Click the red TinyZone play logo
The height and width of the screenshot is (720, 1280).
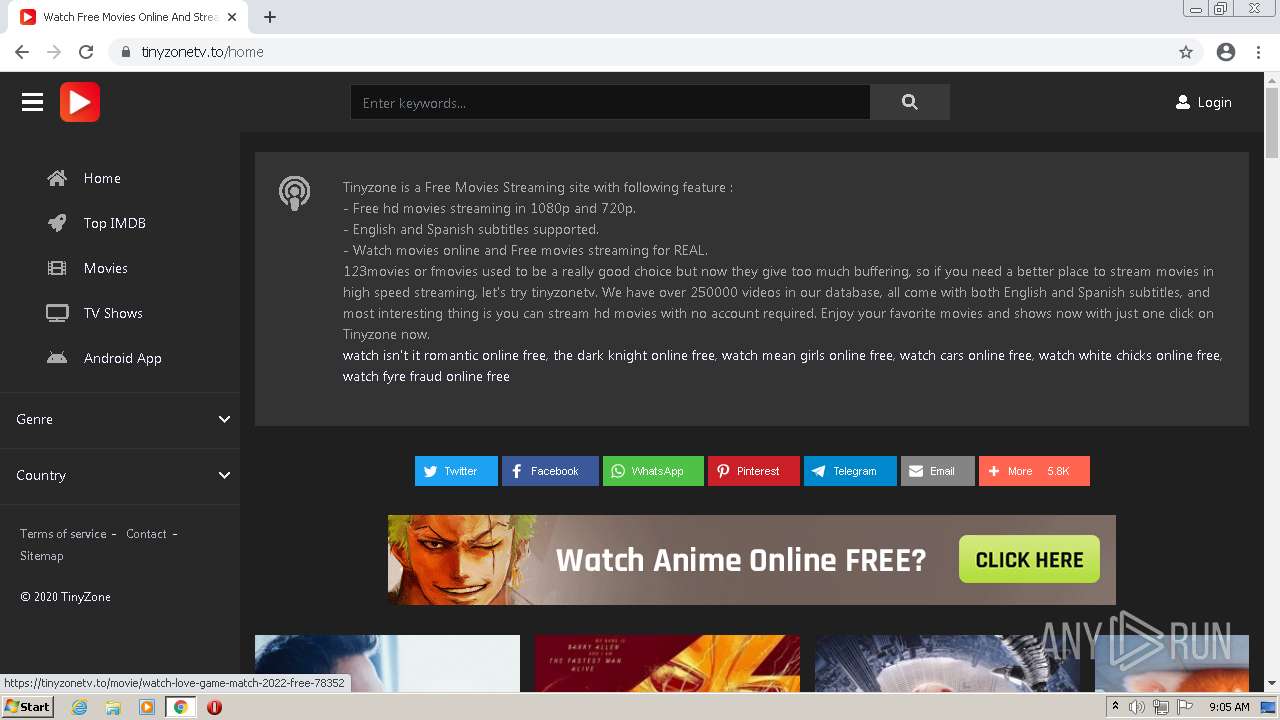(80, 102)
